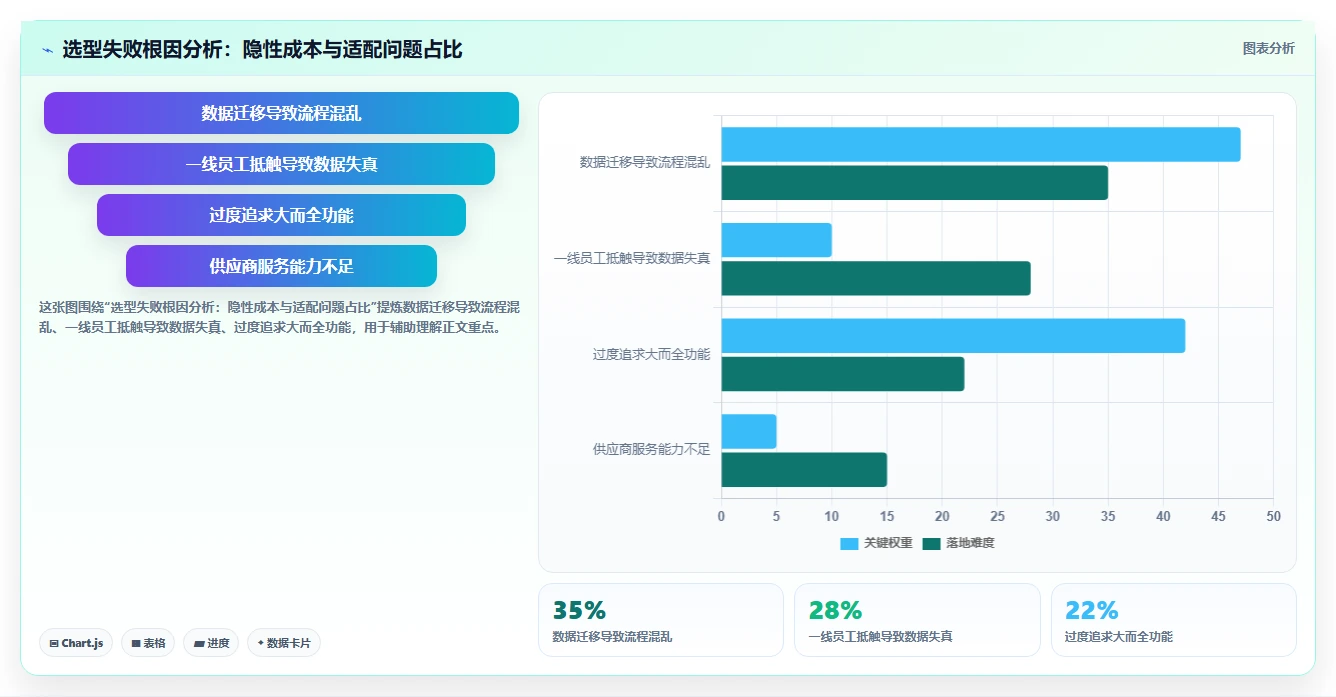This screenshot has height=697, width=1336.
Task: Click the 数据卡片 tag chip
Action: (284, 643)
